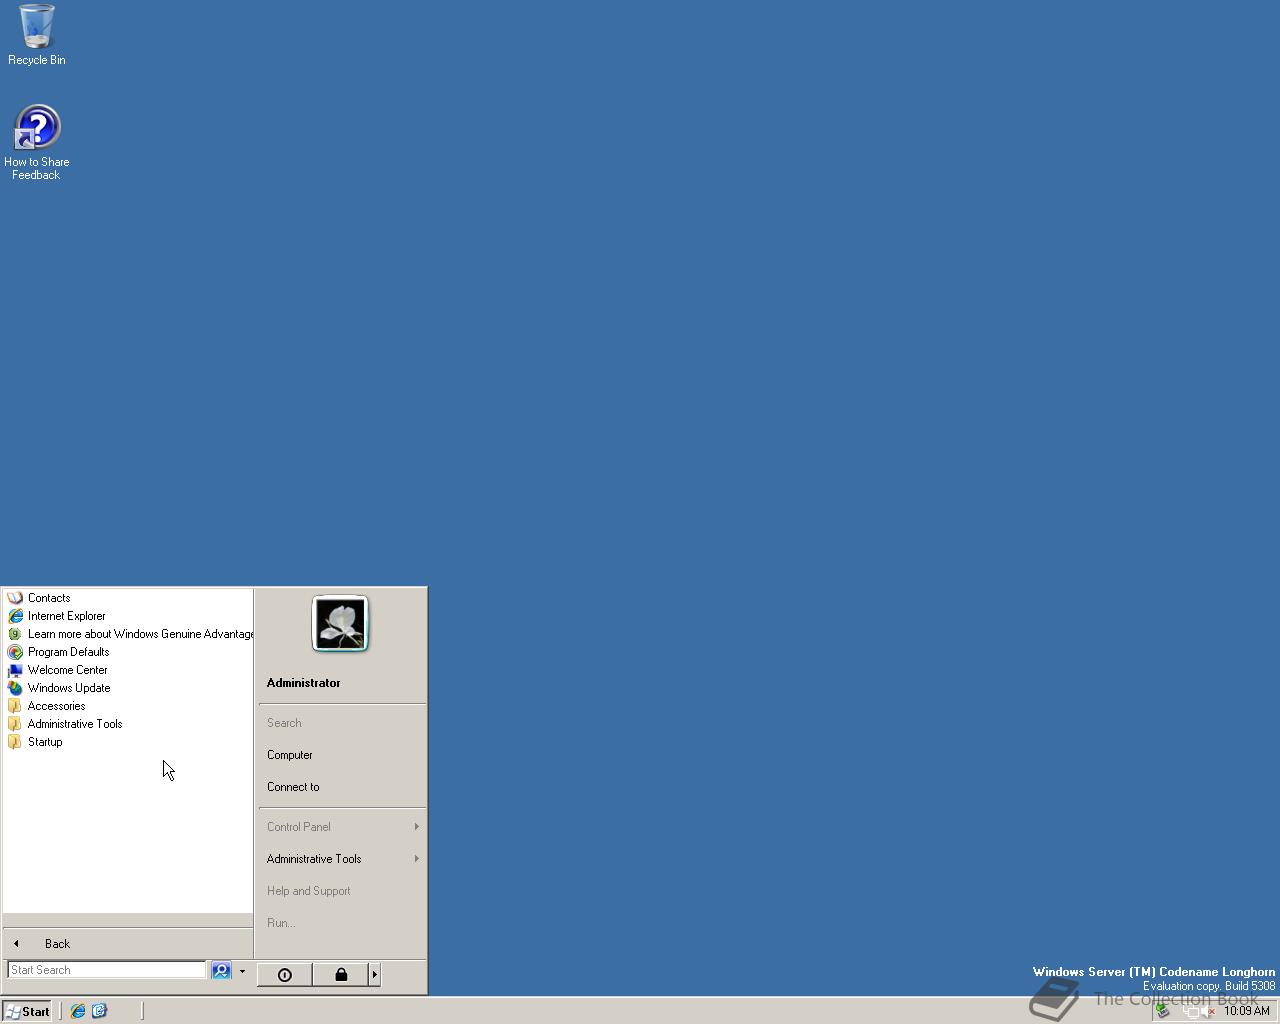Image resolution: width=1280 pixels, height=1024 pixels.
Task: Select Search in the Start menu right pane
Action: [284, 723]
